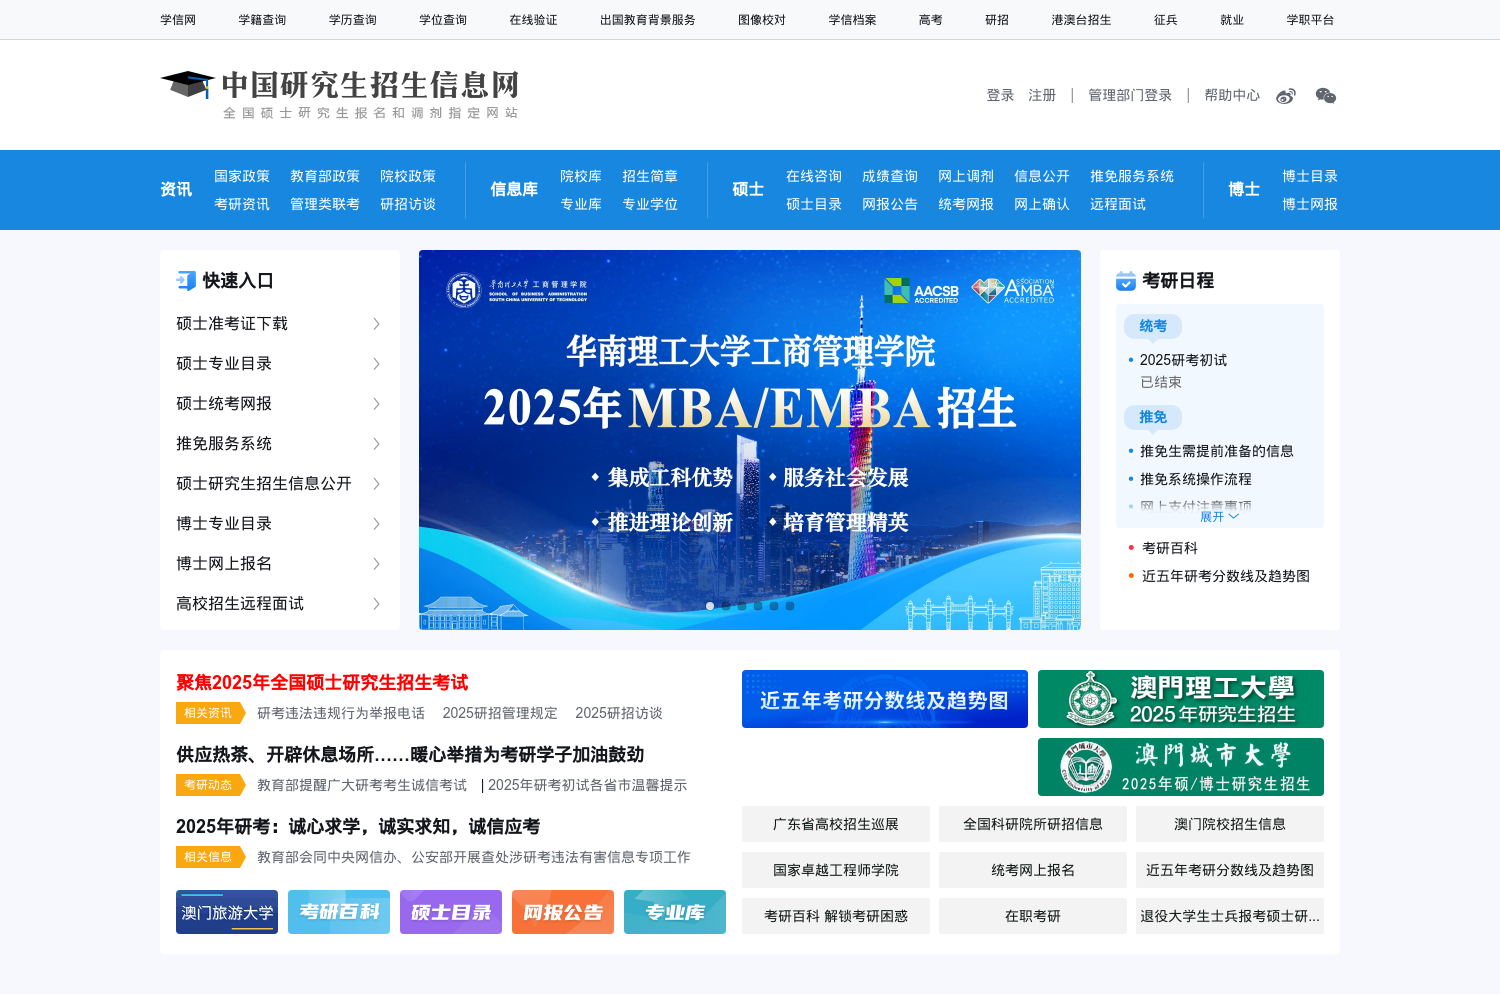
Task: Open 学信网 in top bar
Action: (x=178, y=20)
